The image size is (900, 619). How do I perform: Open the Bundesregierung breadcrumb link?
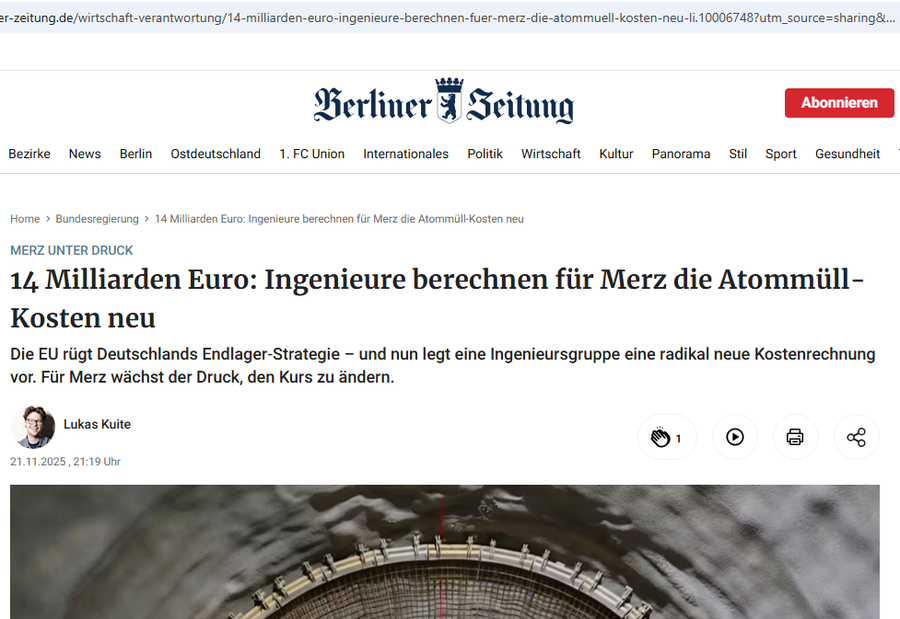97,218
